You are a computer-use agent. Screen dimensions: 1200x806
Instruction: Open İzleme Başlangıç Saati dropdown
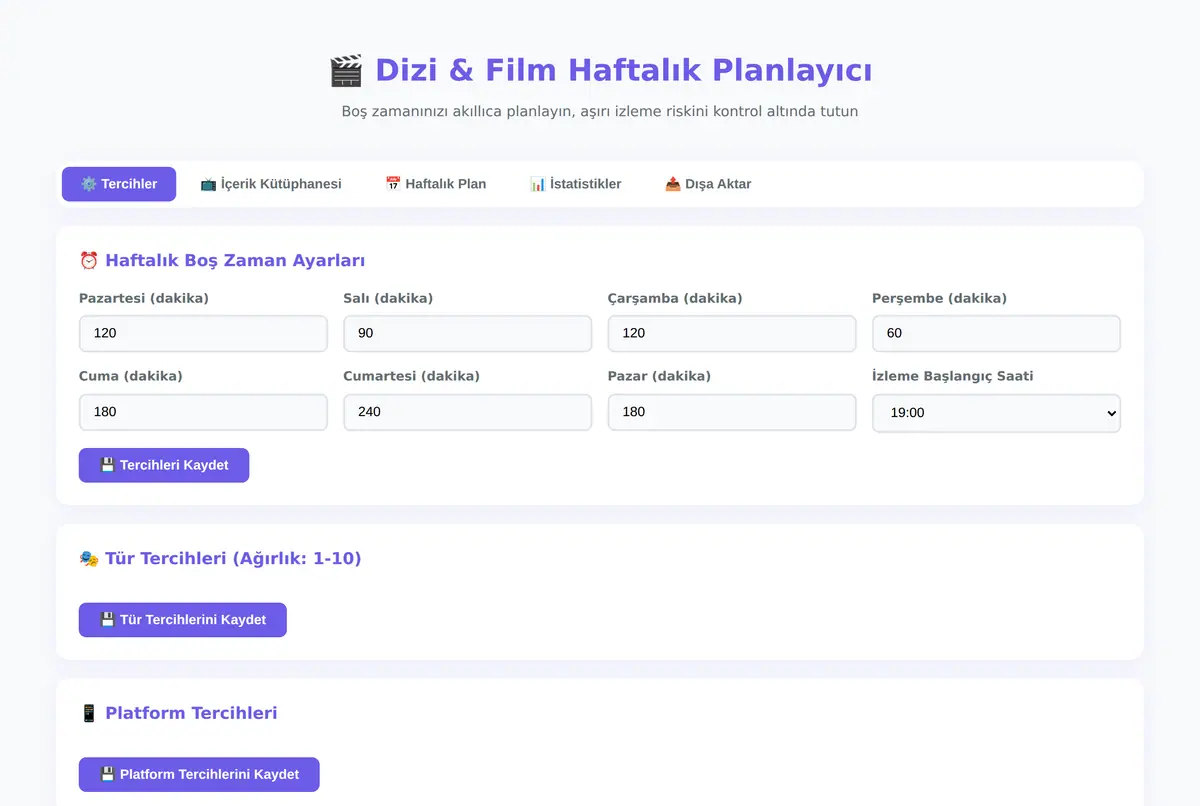coord(996,413)
